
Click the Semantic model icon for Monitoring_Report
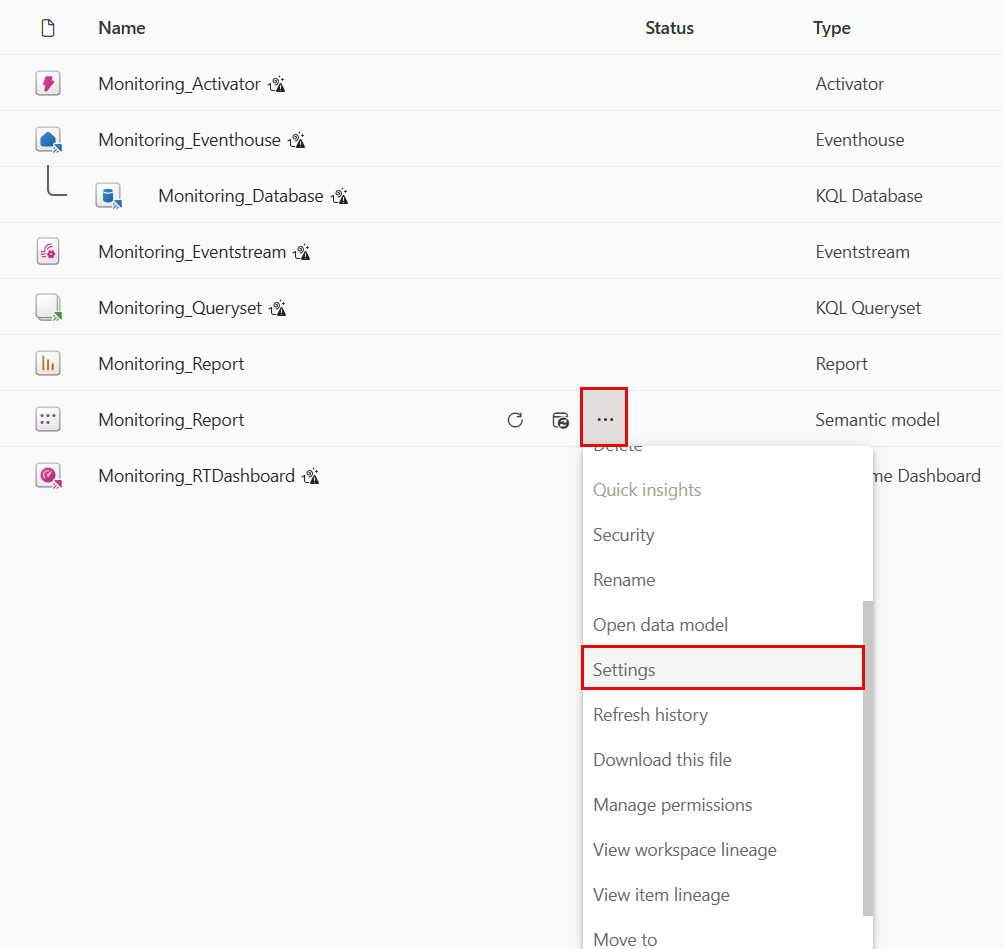(46, 419)
